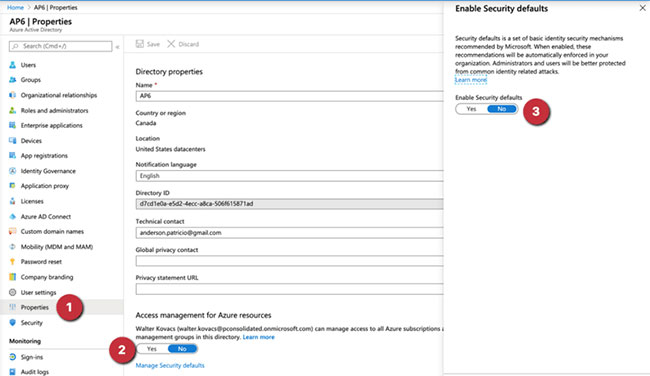Viewport: 650px width, 376px height.
Task: Open Devices in the sidebar
Action: (x=31, y=141)
